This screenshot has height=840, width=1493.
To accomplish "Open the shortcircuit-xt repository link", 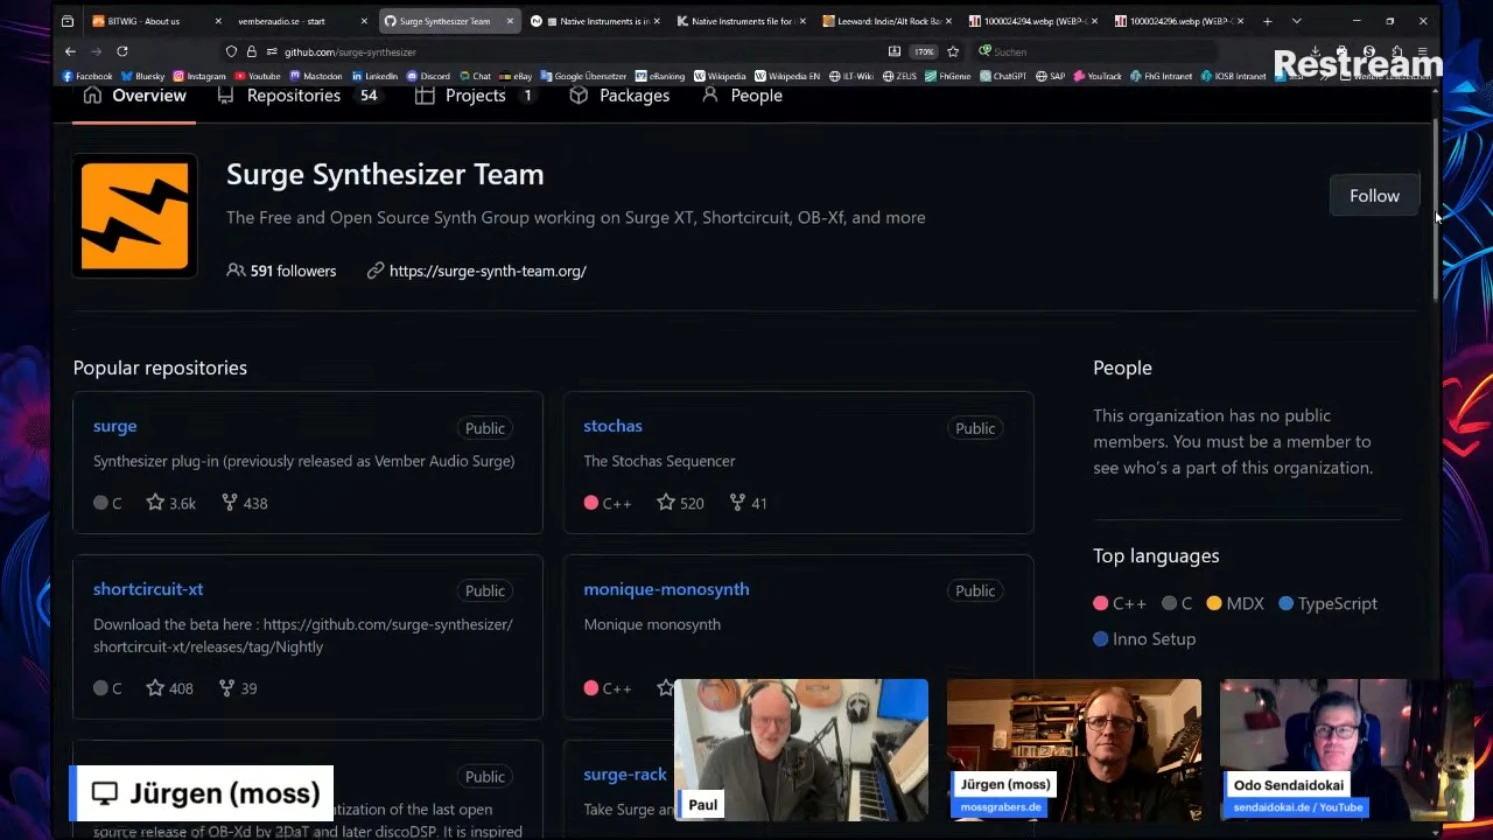I will (148, 589).
